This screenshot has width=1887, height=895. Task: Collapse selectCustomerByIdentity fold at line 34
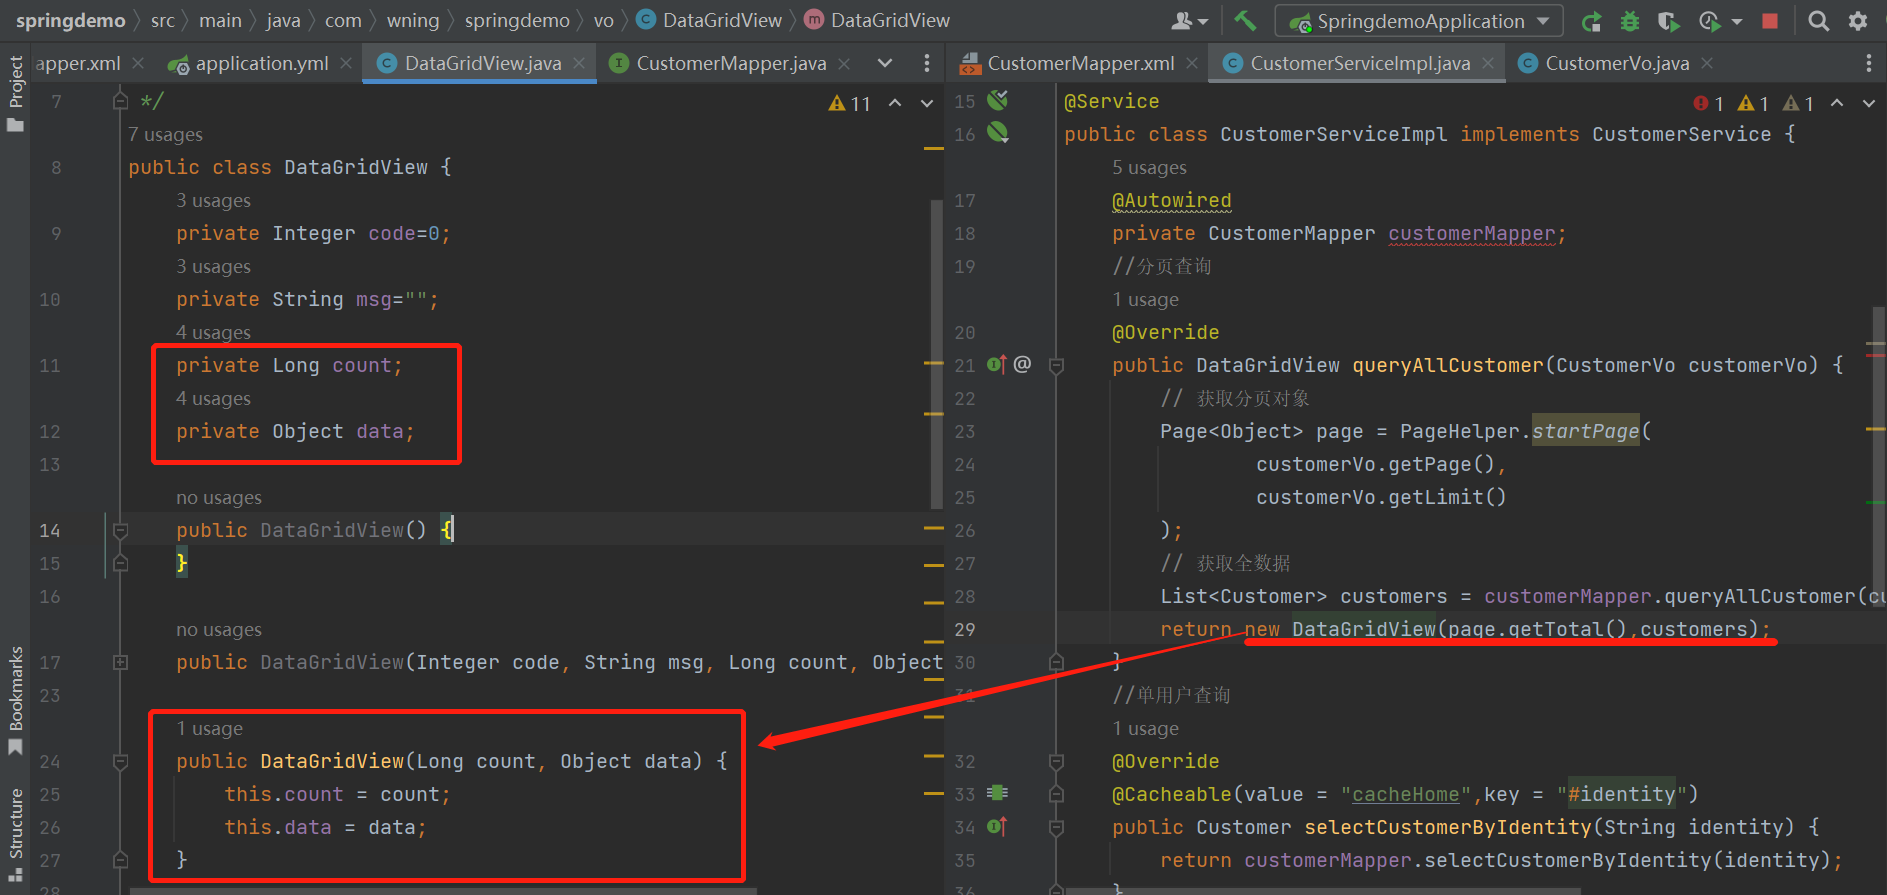[1056, 827]
